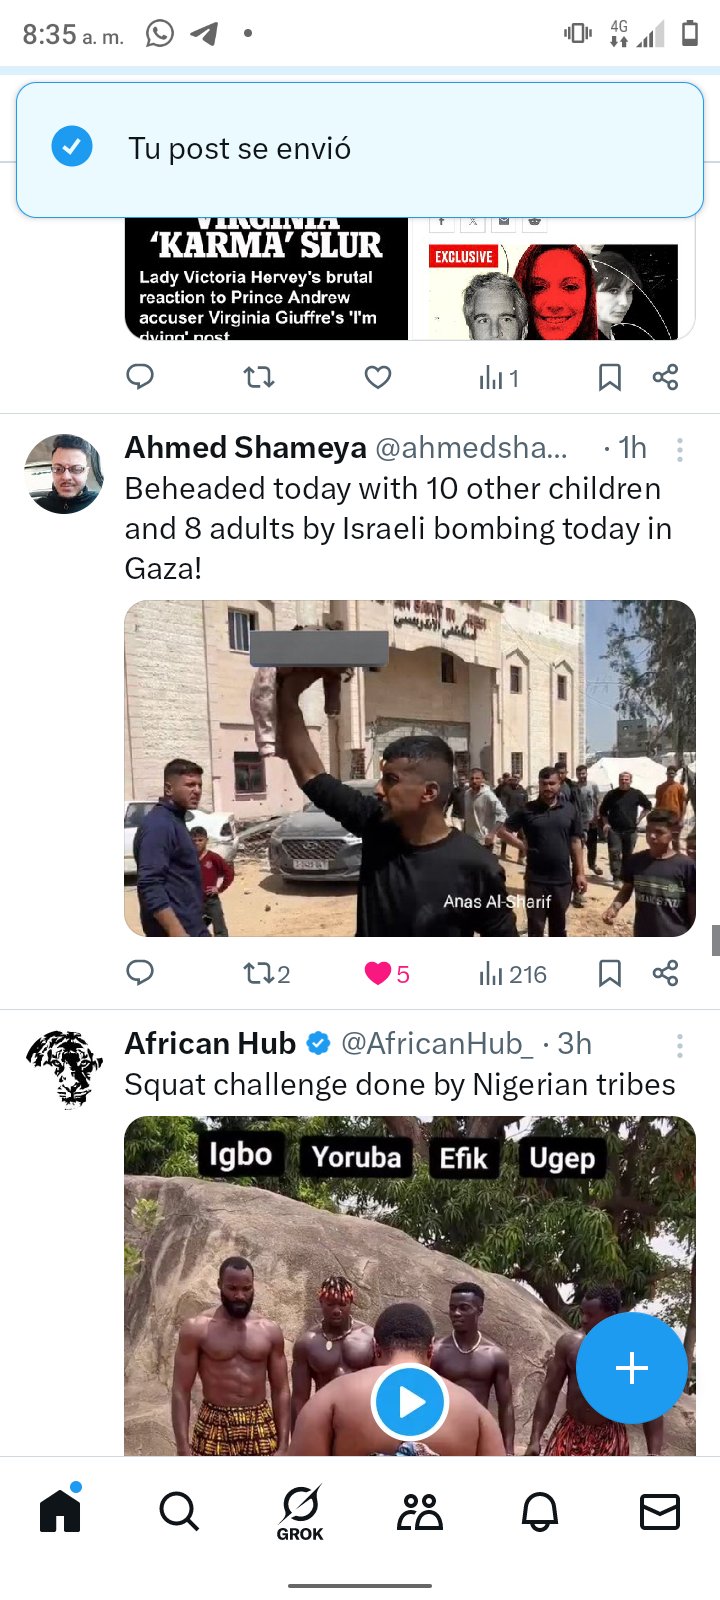The height and width of the screenshot is (1600, 720).
Task: Repost the Virginia 'Karma' slur post
Action: point(259,377)
